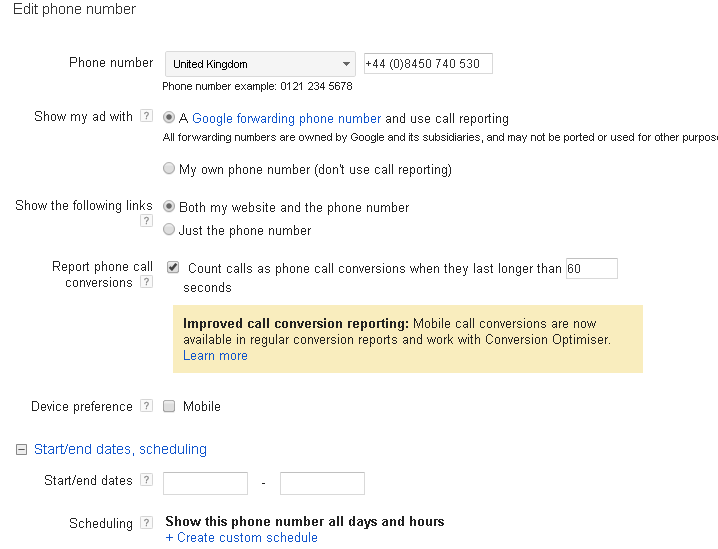This screenshot has width=718, height=549.
Task: Click Create custom schedule link
Action: (x=247, y=538)
